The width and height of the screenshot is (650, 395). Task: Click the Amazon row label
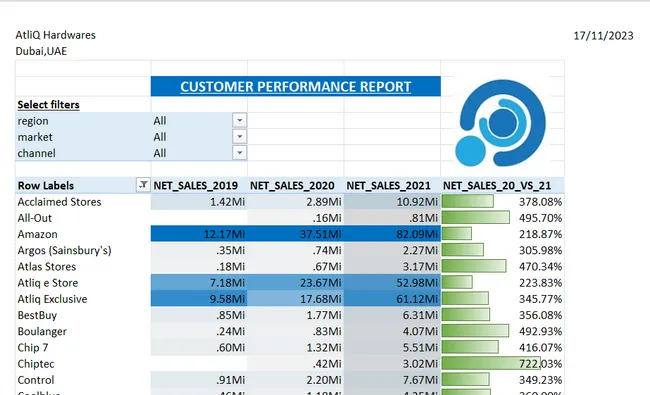click(x=37, y=234)
